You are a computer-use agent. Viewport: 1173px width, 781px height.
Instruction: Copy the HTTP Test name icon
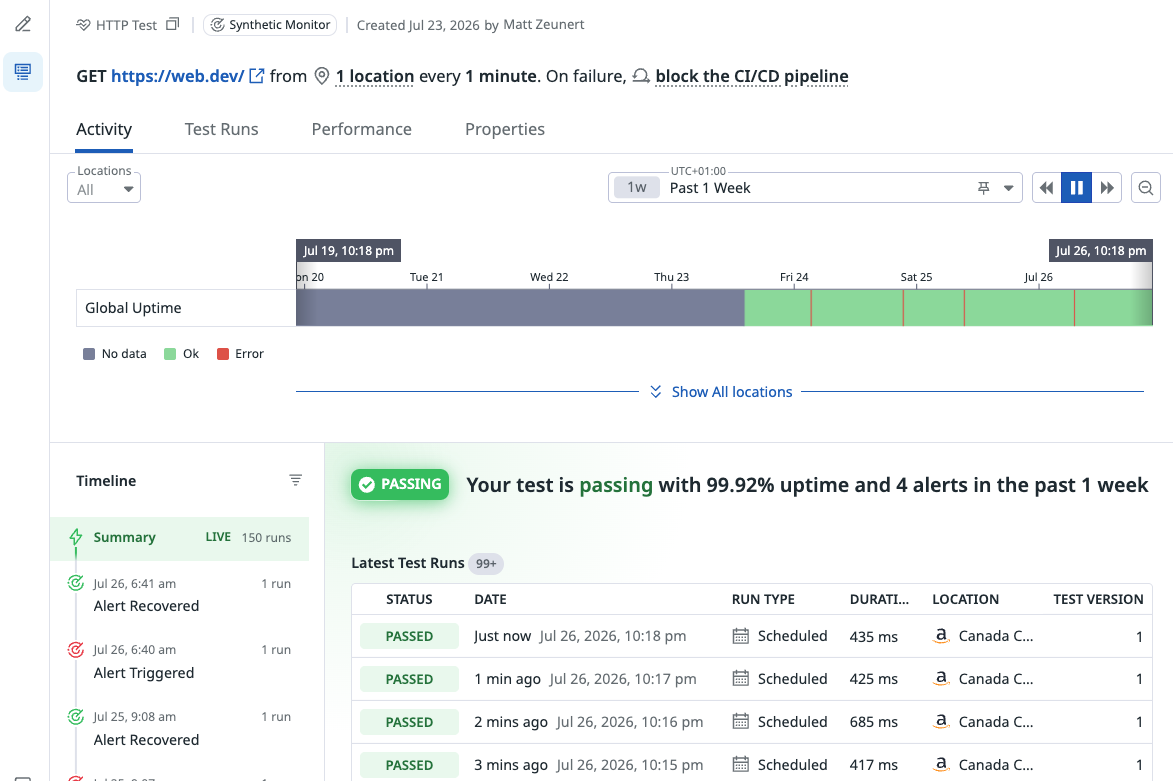[x=173, y=24]
